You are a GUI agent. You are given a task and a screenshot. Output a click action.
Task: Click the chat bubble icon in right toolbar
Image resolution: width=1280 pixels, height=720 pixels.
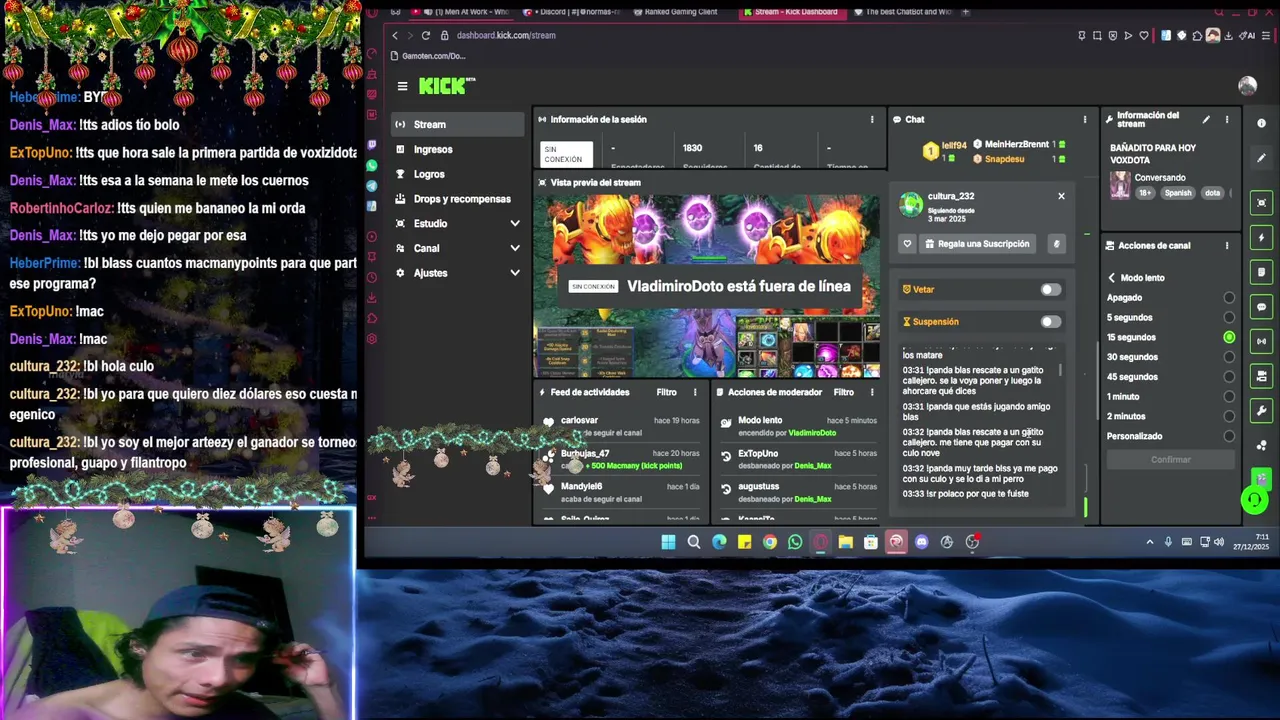pos(1261,307)
